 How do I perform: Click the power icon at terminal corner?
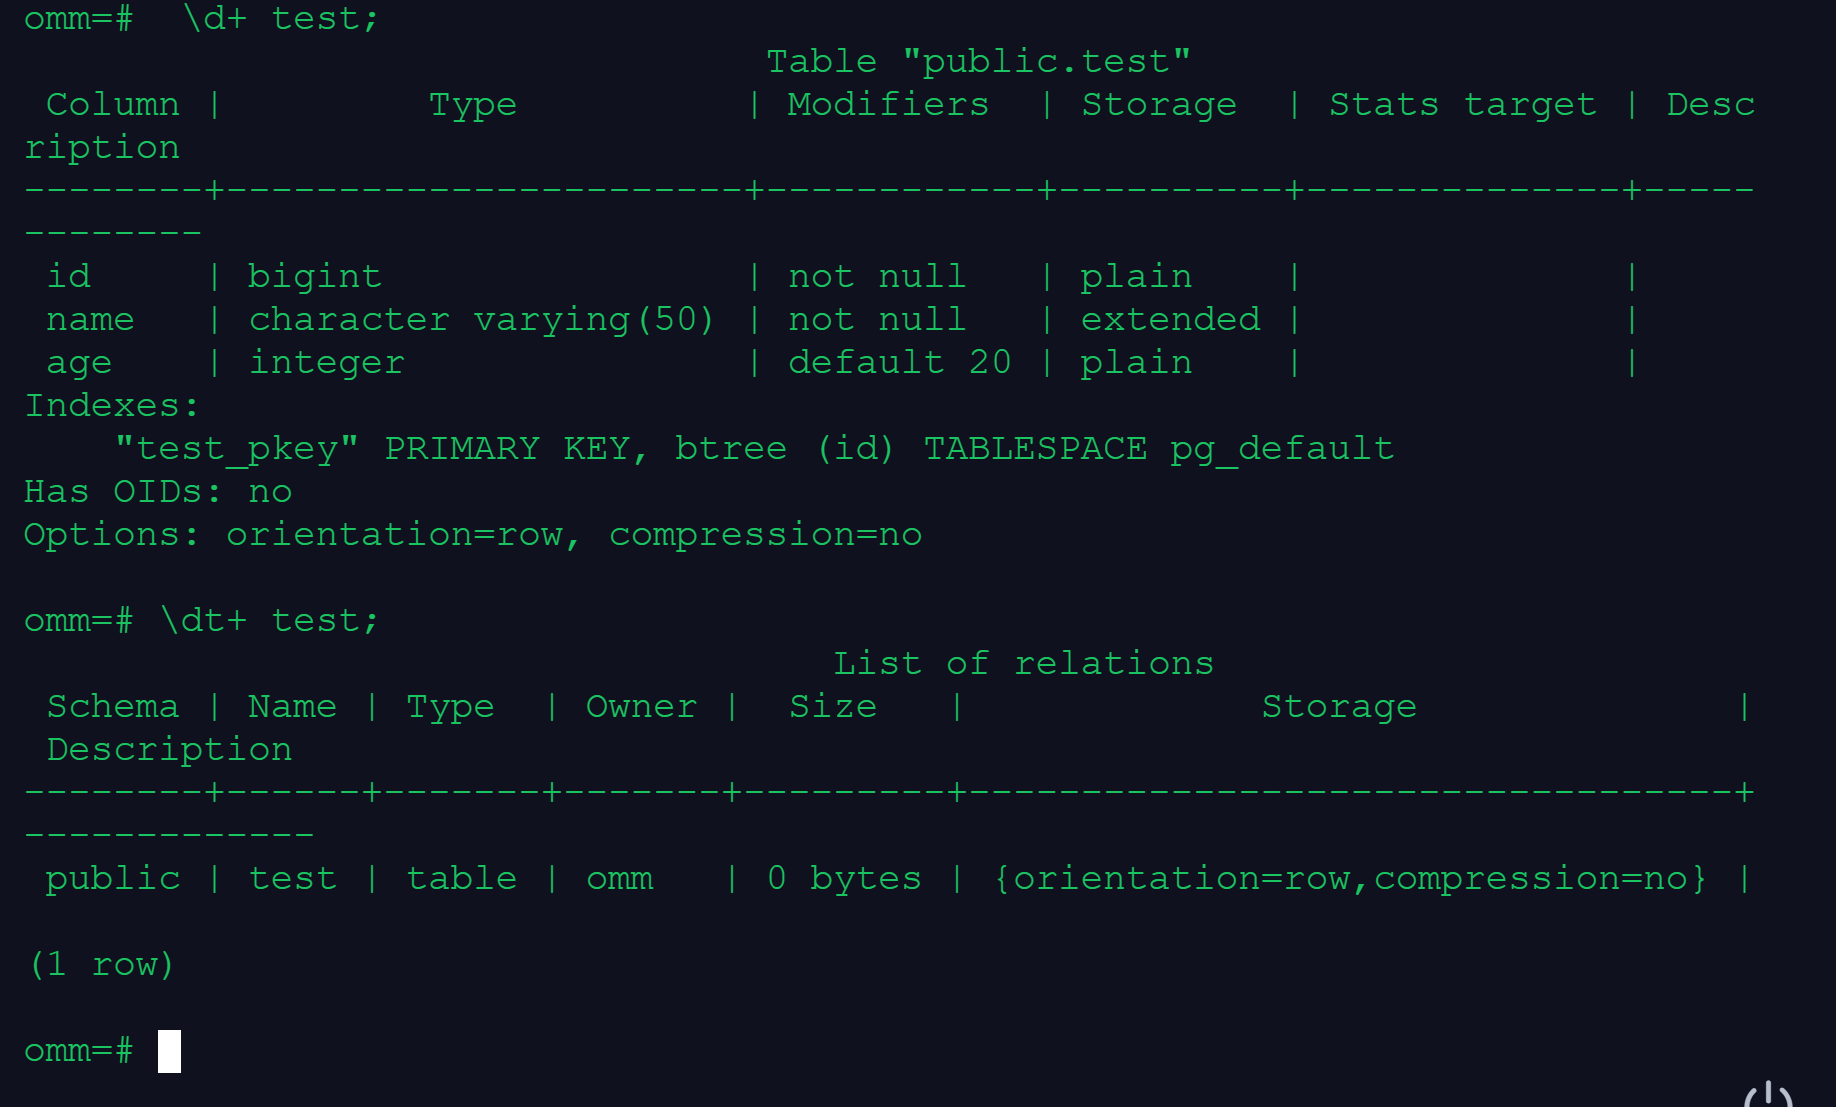tap(1769, 1094)
